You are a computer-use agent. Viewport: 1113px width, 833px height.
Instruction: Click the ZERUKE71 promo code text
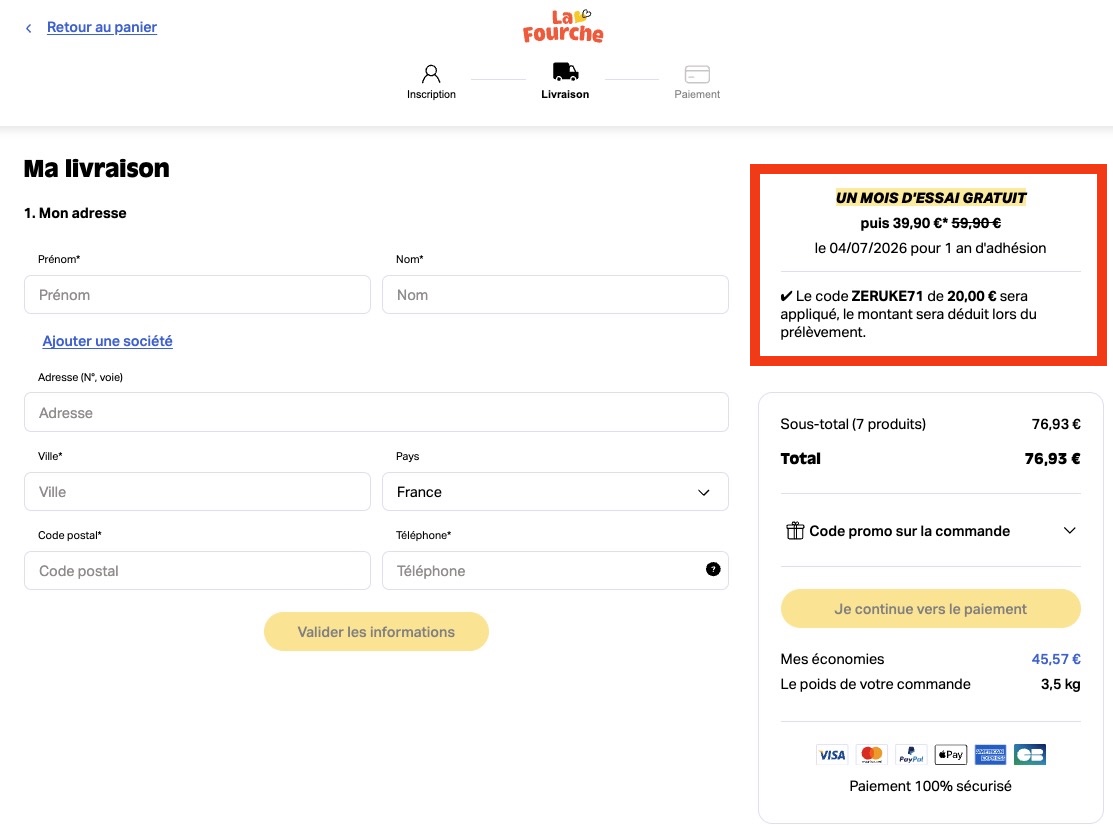[x=887, y=296]
